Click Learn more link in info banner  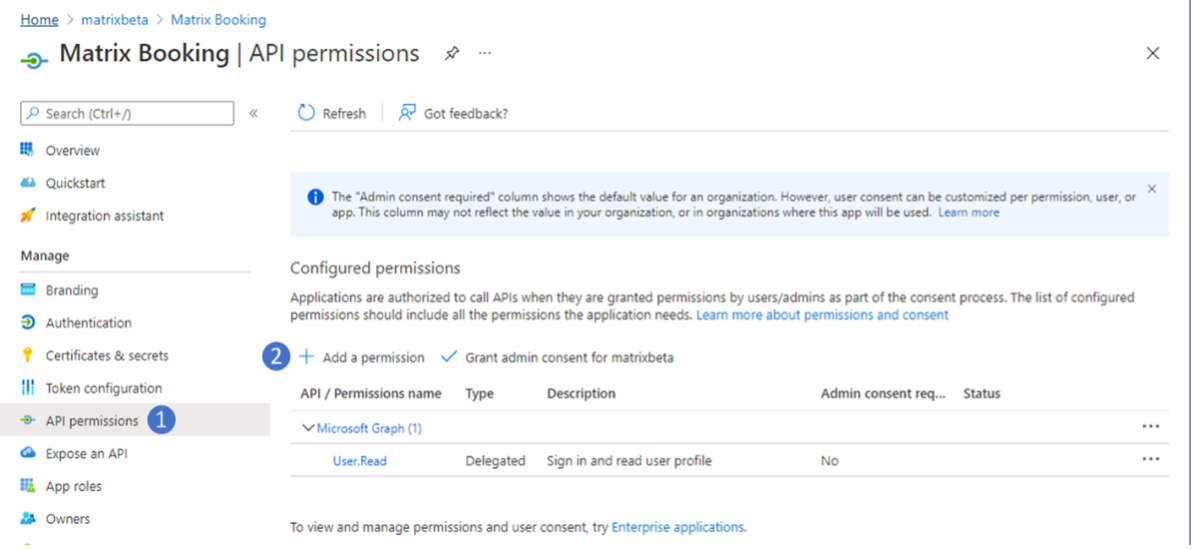coord(969,213)
